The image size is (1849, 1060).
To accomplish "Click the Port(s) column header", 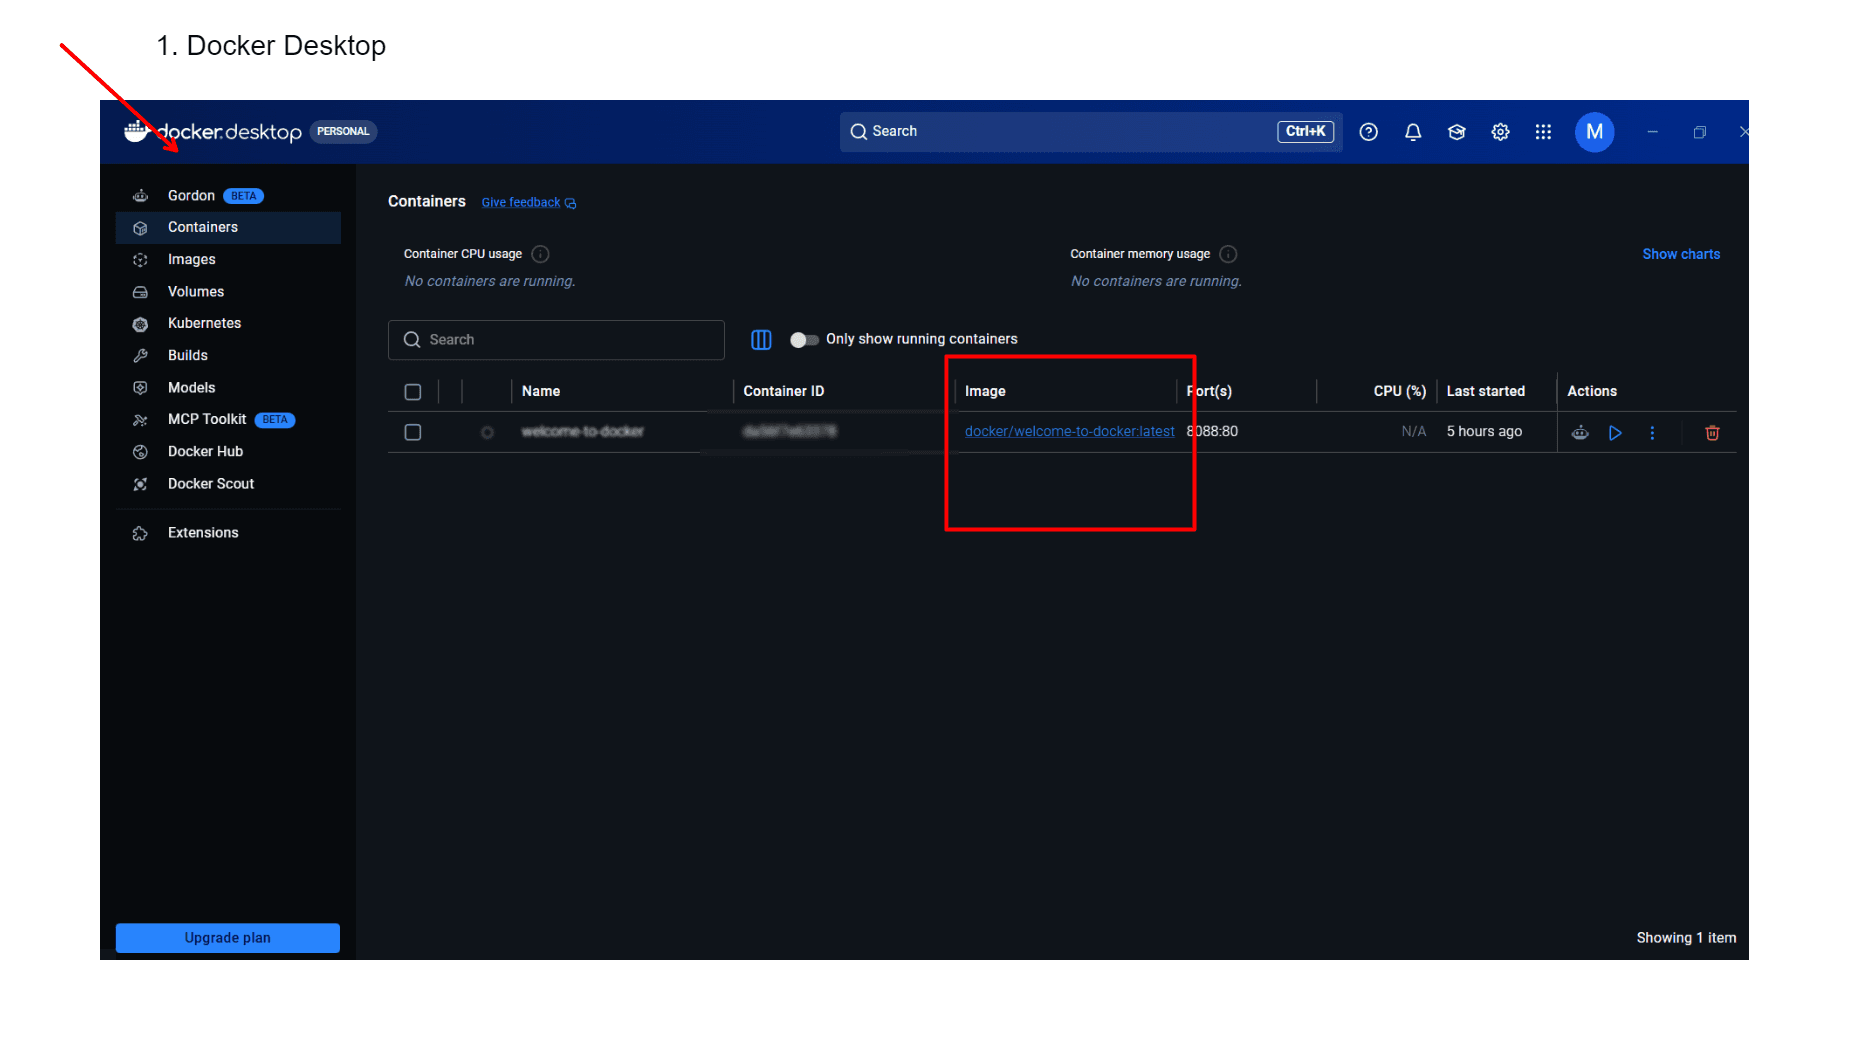I will point(1209,392).
